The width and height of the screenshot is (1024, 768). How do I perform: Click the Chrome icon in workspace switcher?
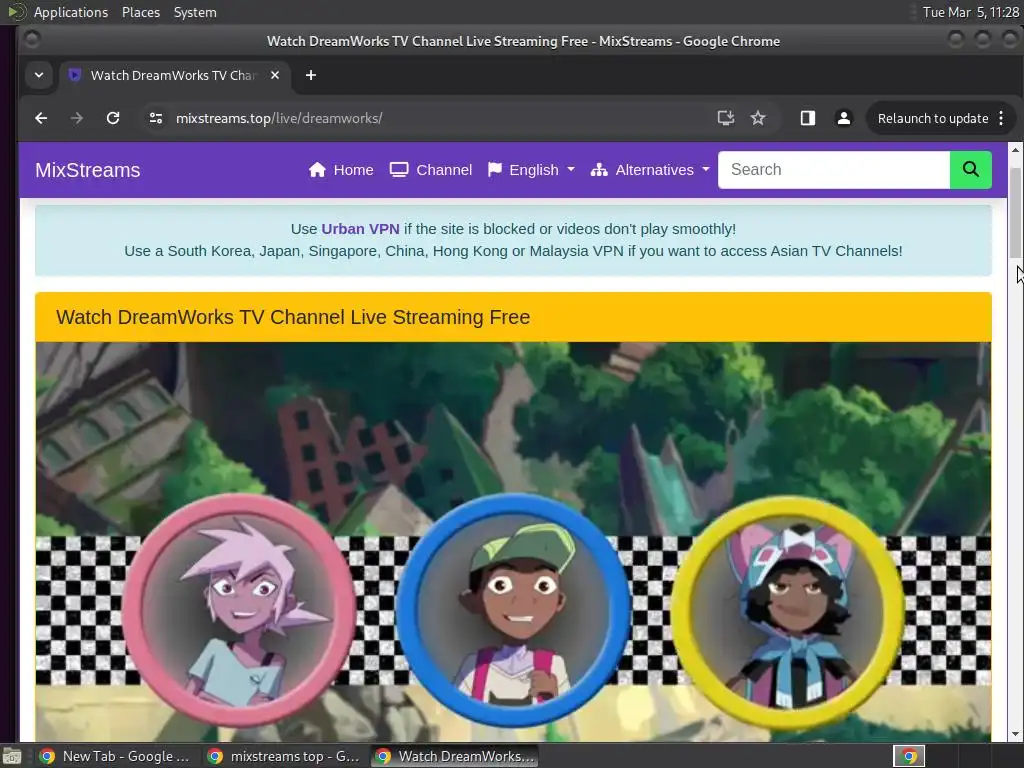click(x=908, y=756)
